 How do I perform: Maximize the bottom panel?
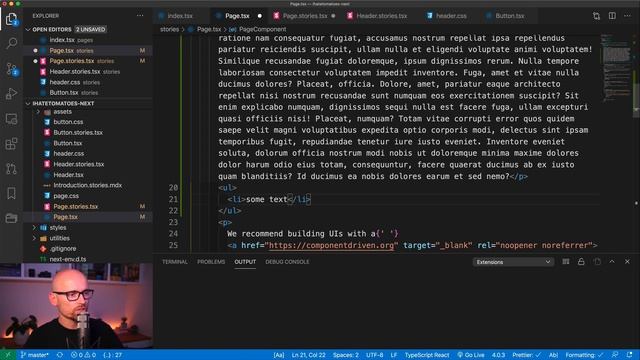tap(612, 262)
